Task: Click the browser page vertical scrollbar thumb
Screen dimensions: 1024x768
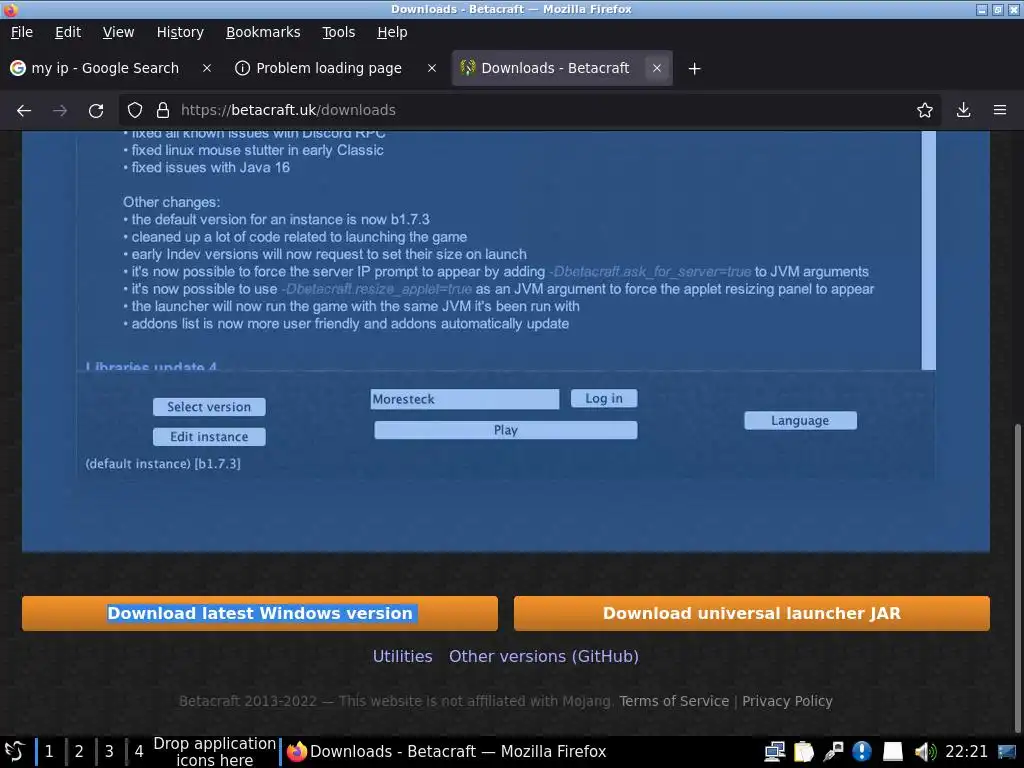Action: 1018,578
